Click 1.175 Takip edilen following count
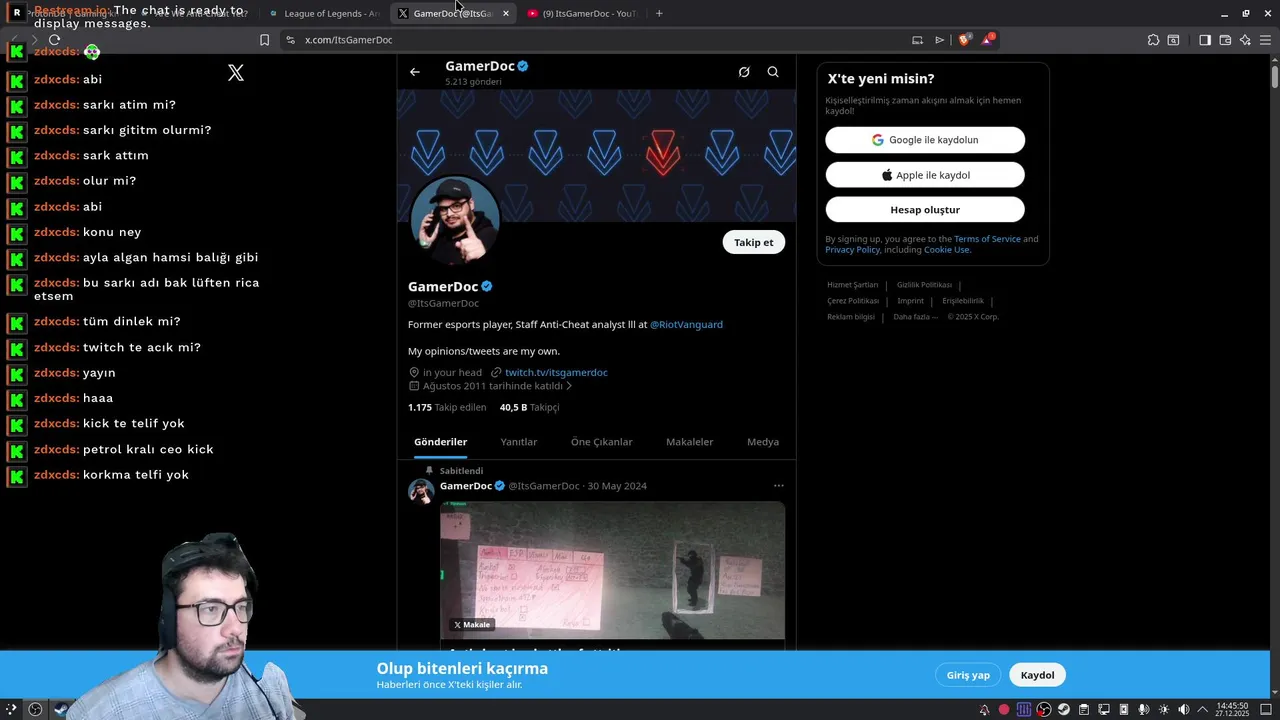Image resolution: width=1280 pixels, height=720 pixels. pos(447,407)
